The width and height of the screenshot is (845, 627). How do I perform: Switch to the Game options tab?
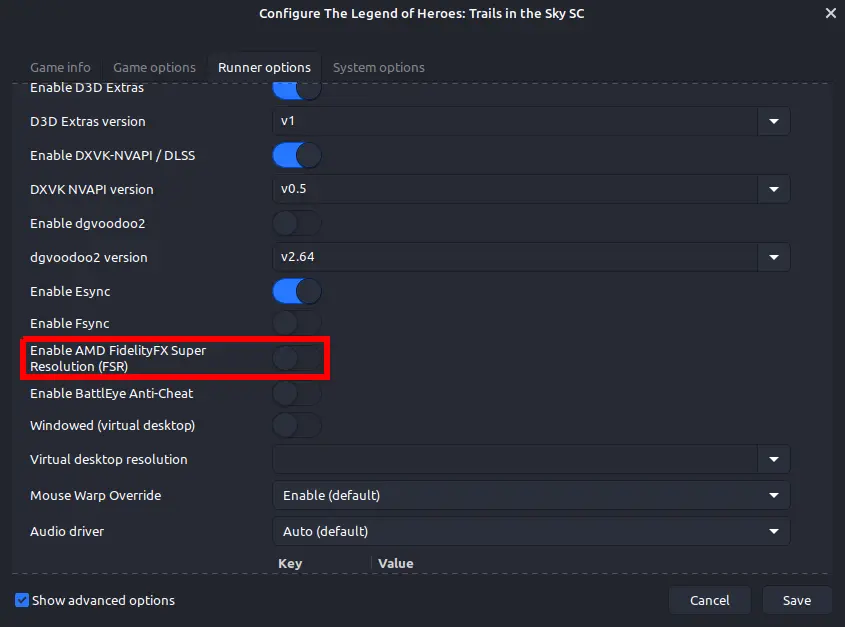[154, 67]
